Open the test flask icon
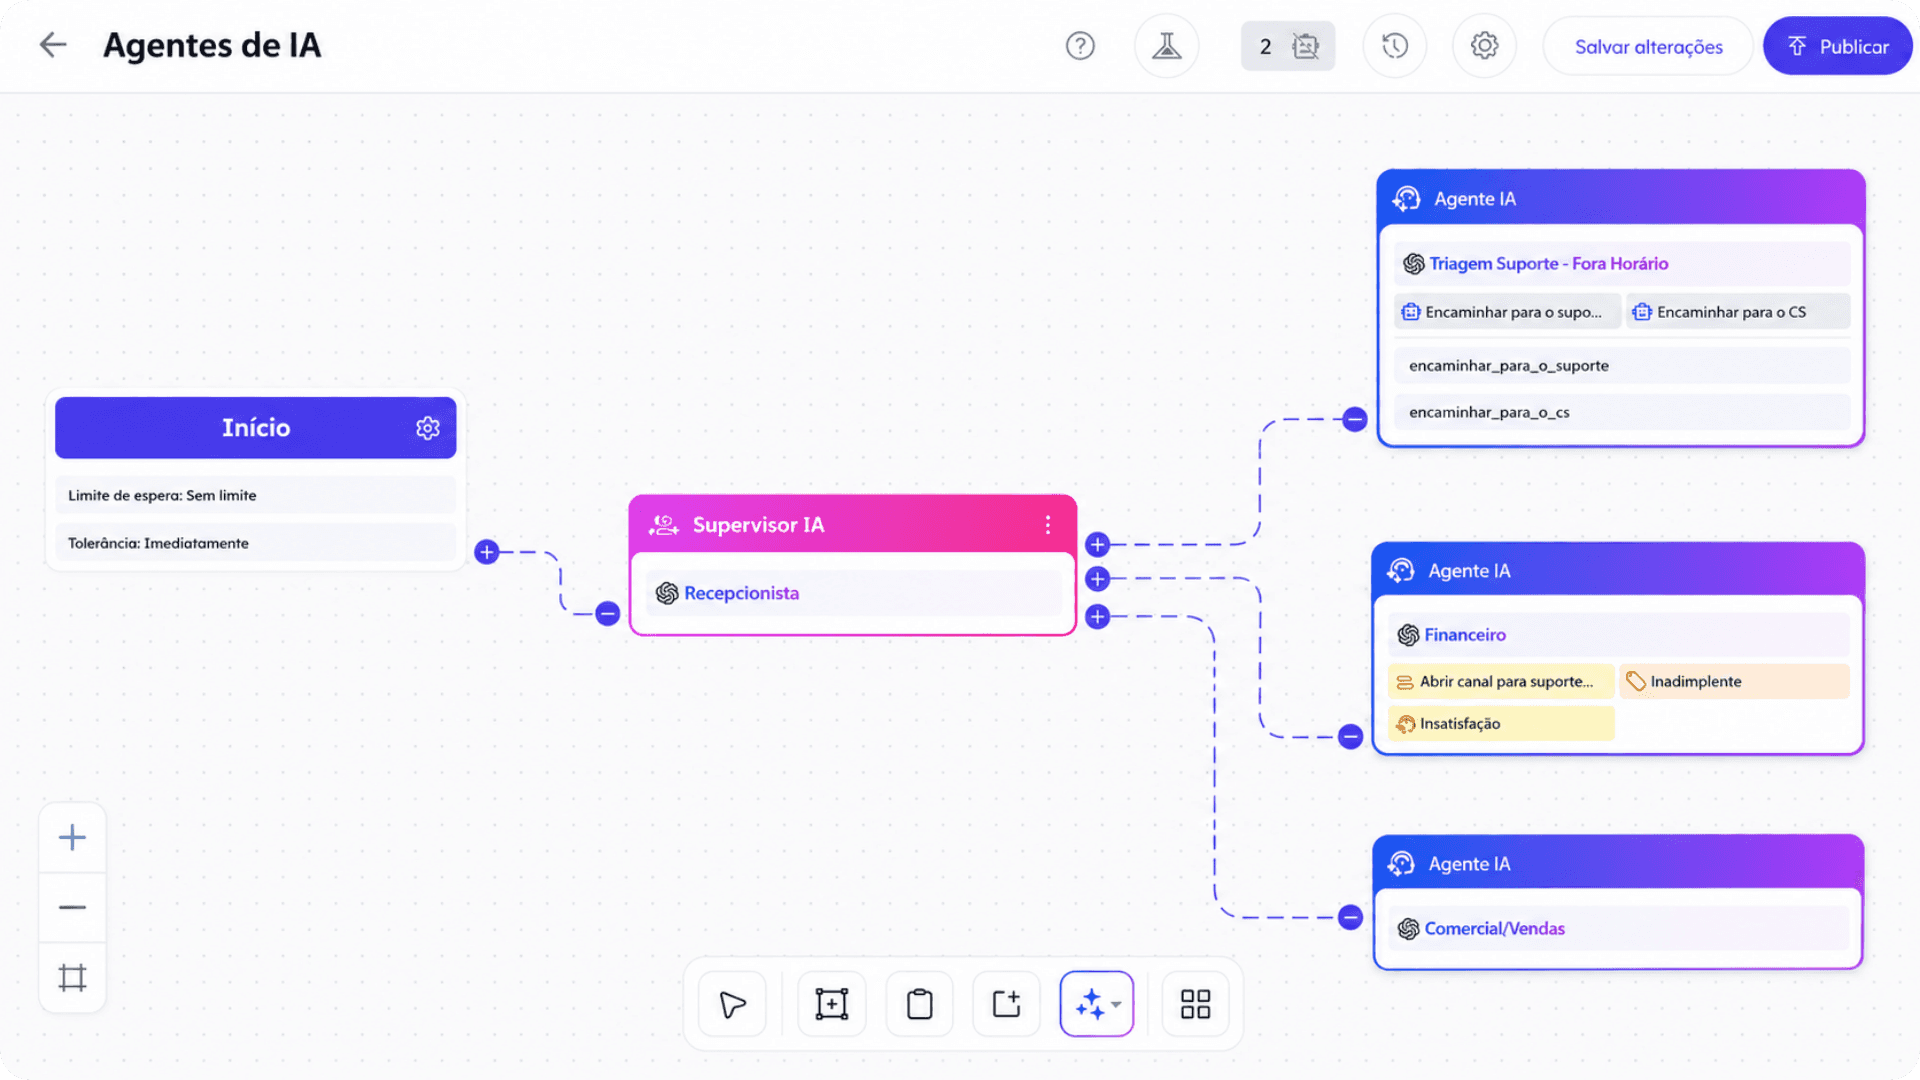Screen dimensions: 1920x1080 [x=1166, y=46]
